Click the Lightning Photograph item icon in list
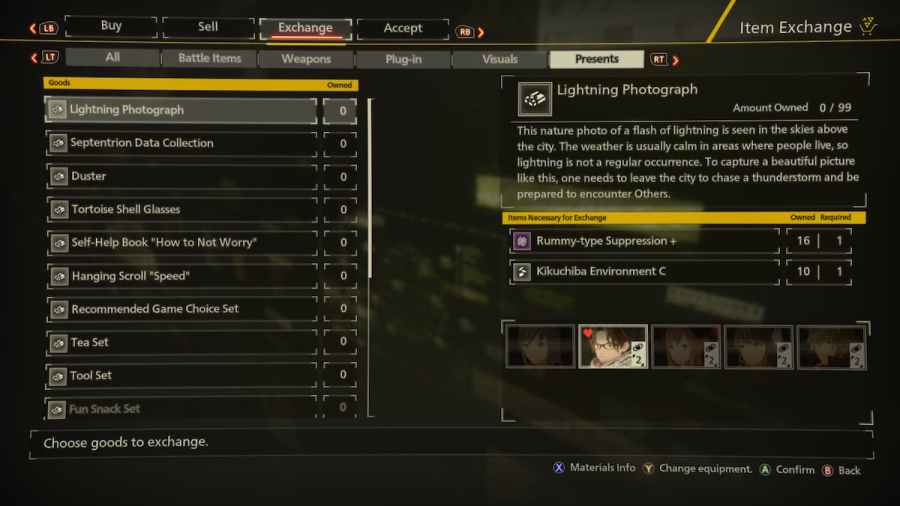The width and height of the screenshot is (900, 506). pos(57,110)
